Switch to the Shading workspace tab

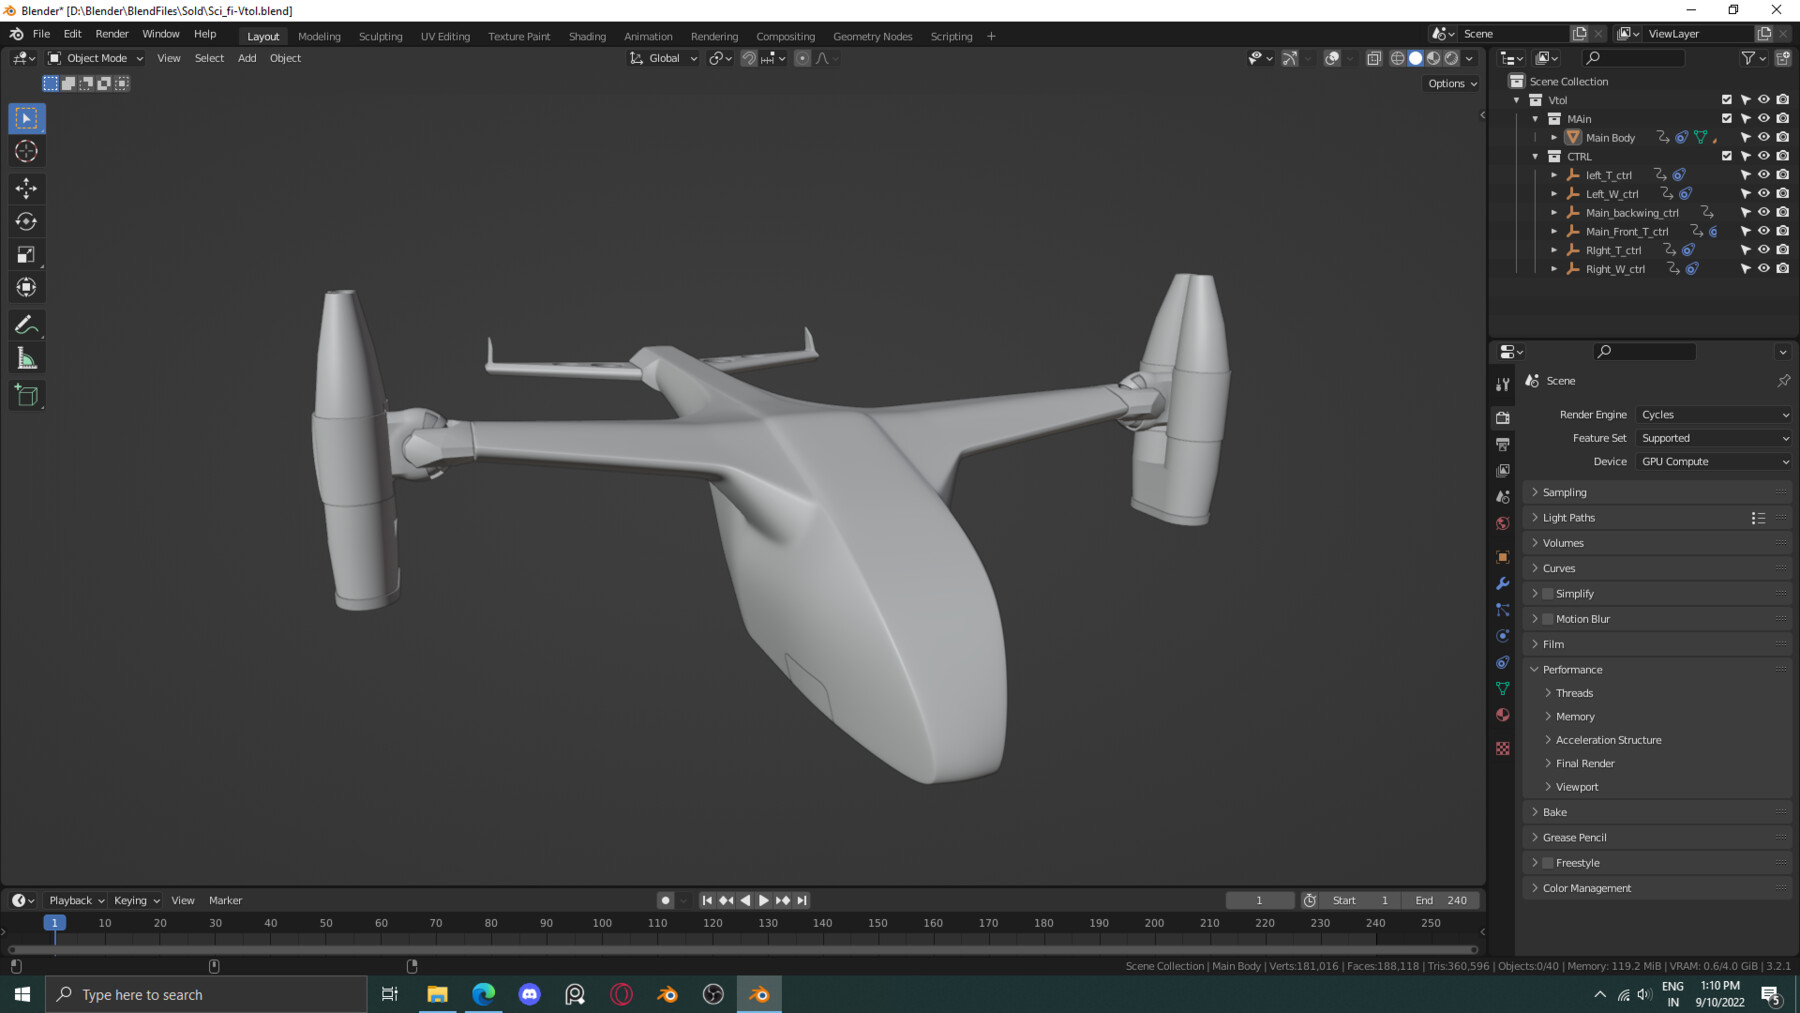click(587, 36)
